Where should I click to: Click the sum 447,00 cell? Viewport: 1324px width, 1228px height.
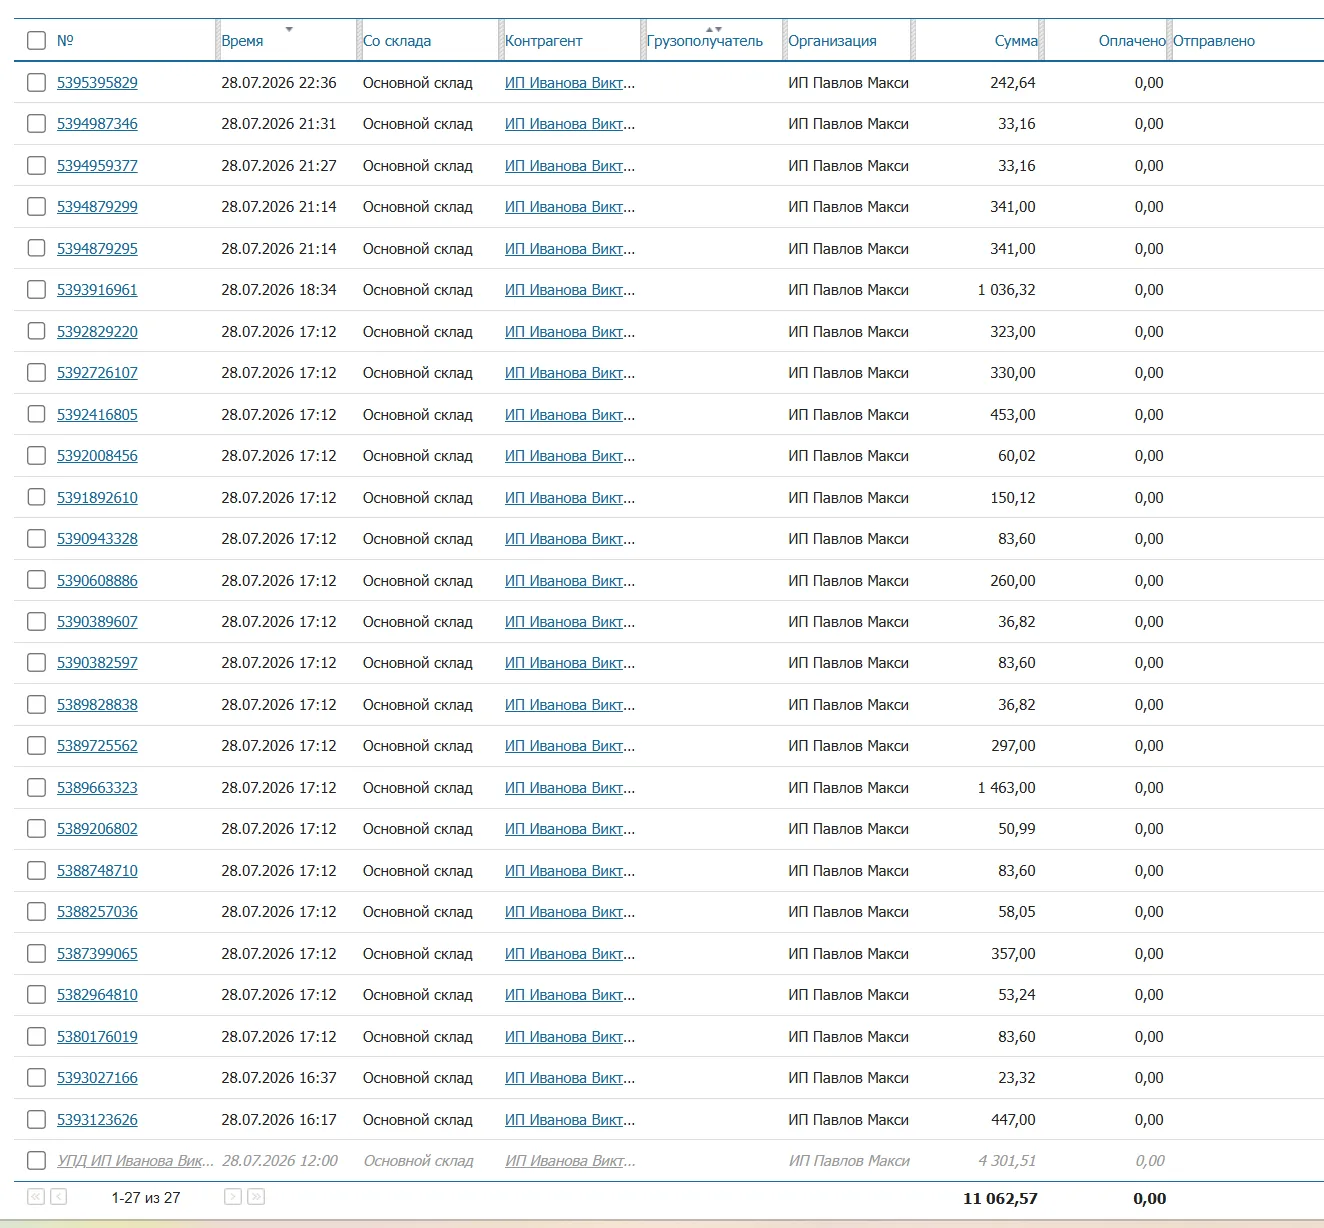coord(1013,1120)
